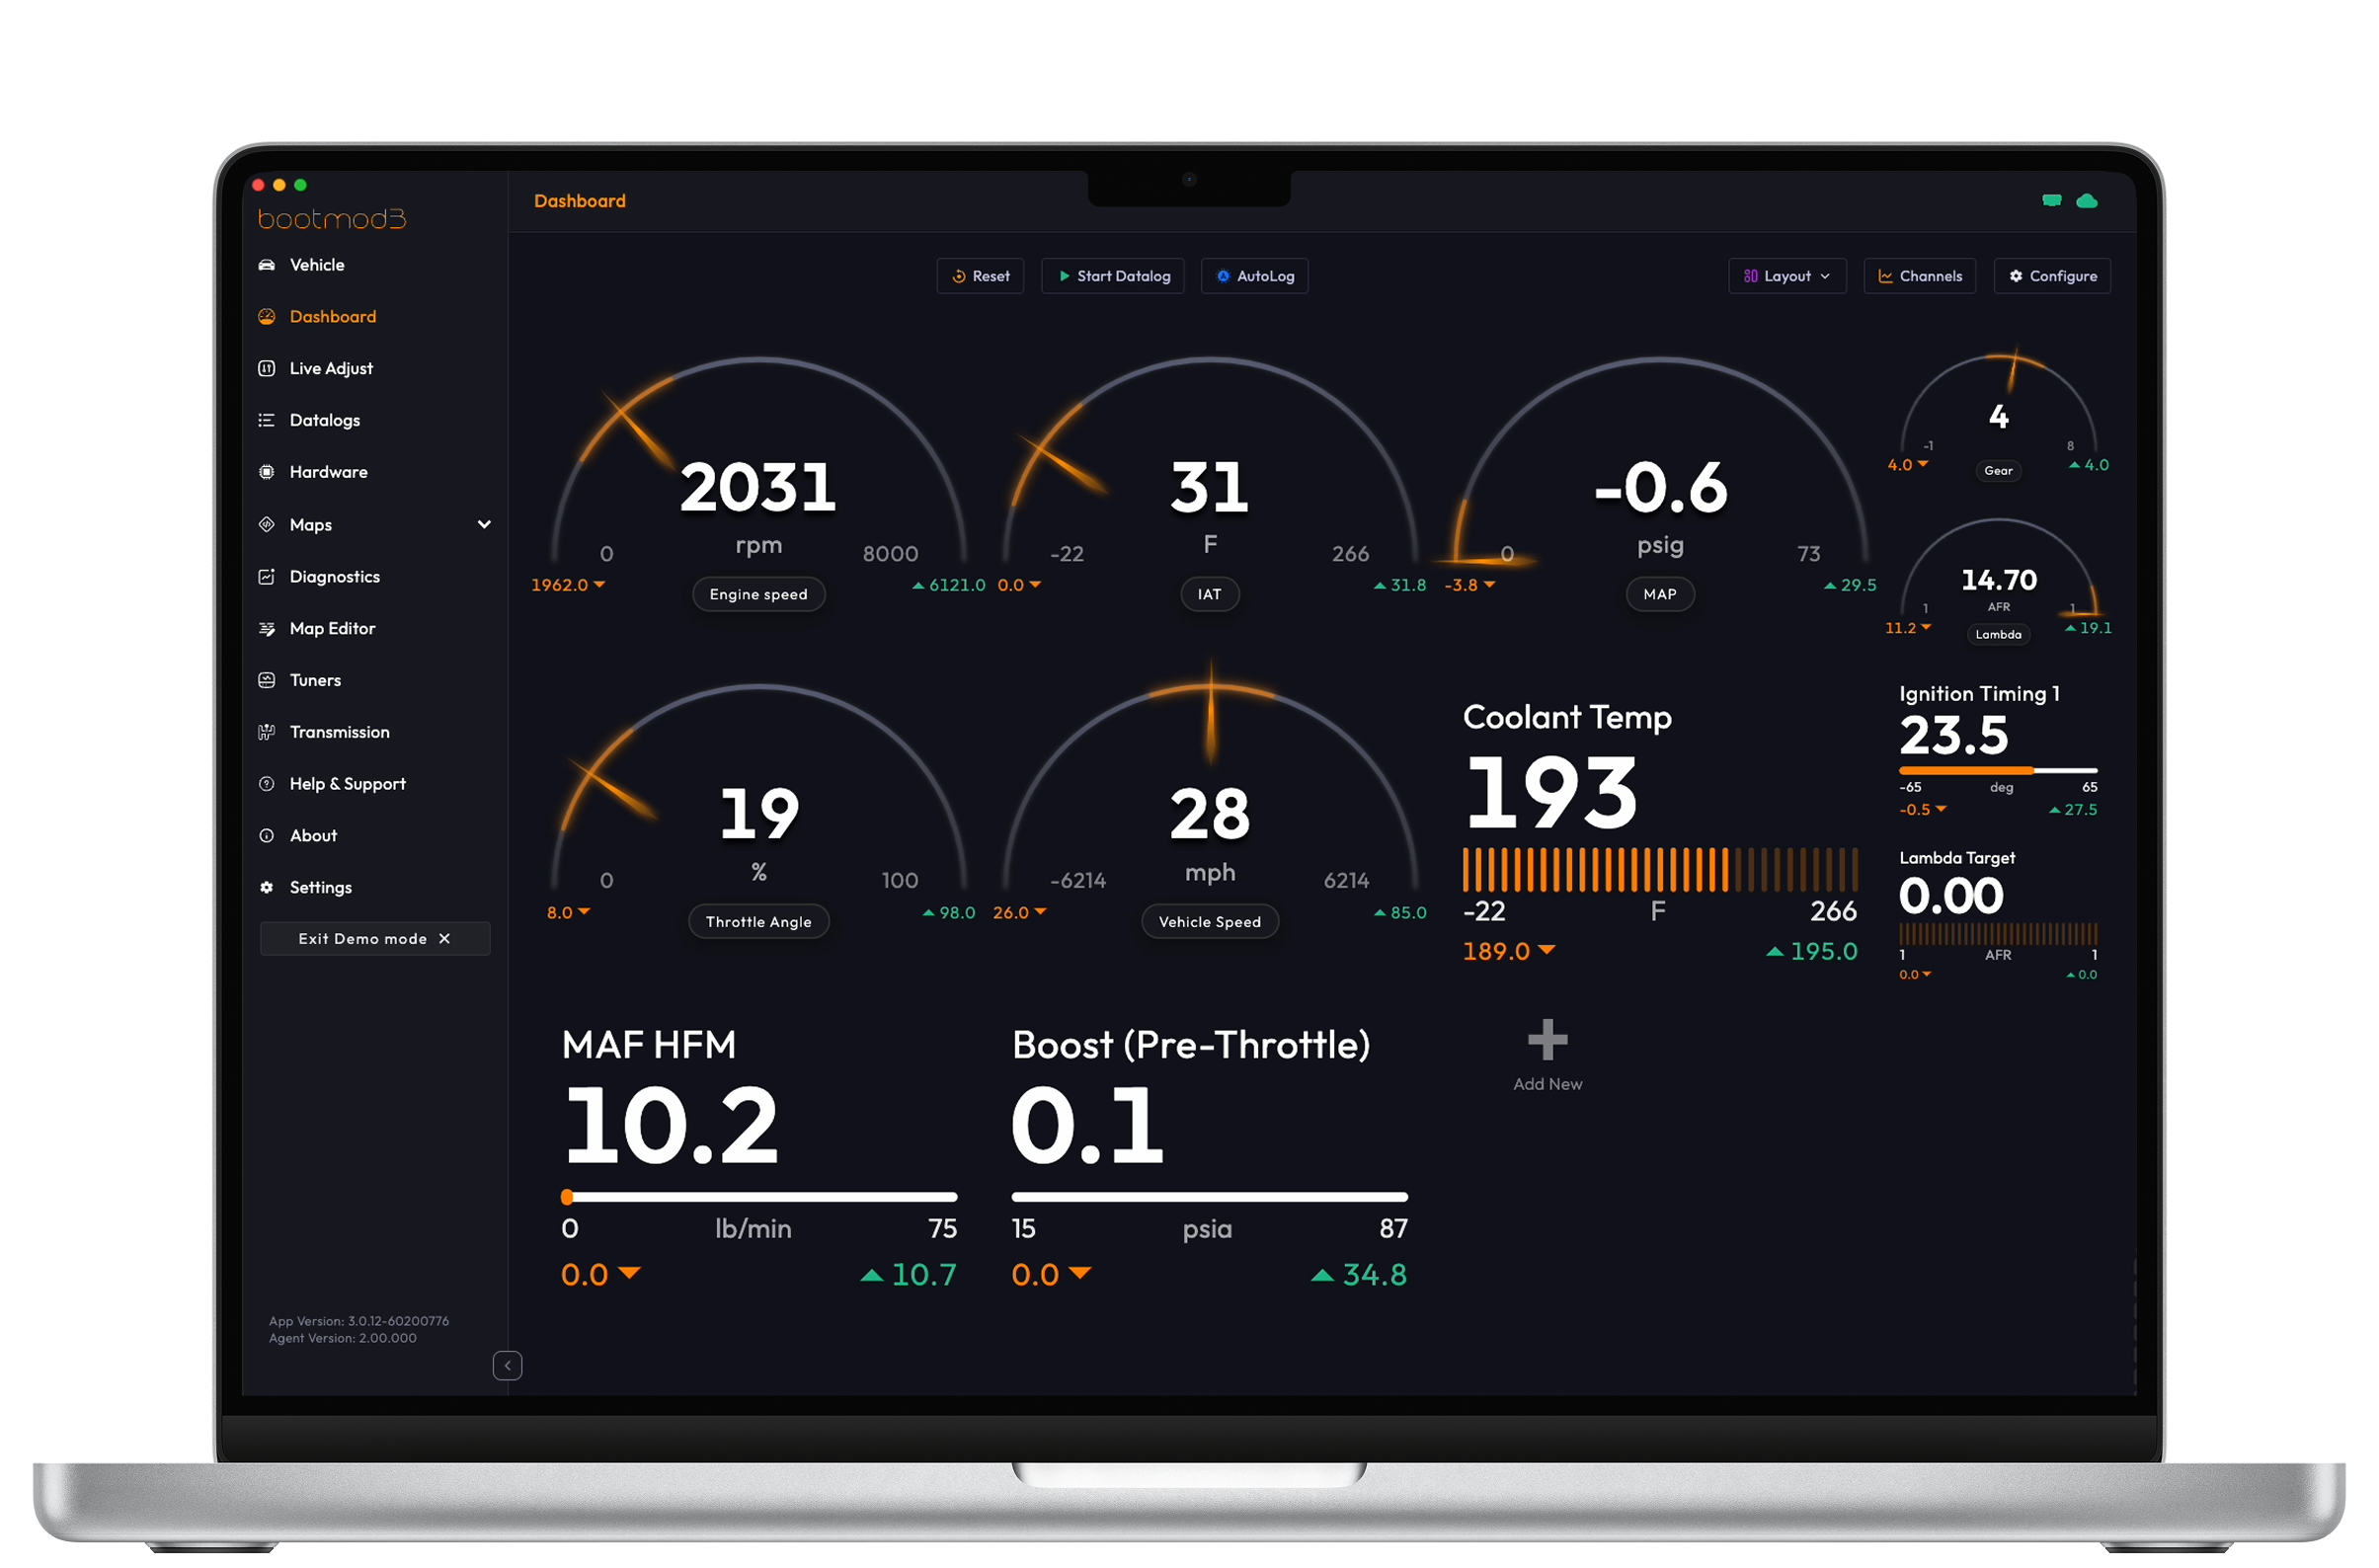Click the Boost (Pre-Throttle) slider bar

(x=1211, y=1198)
